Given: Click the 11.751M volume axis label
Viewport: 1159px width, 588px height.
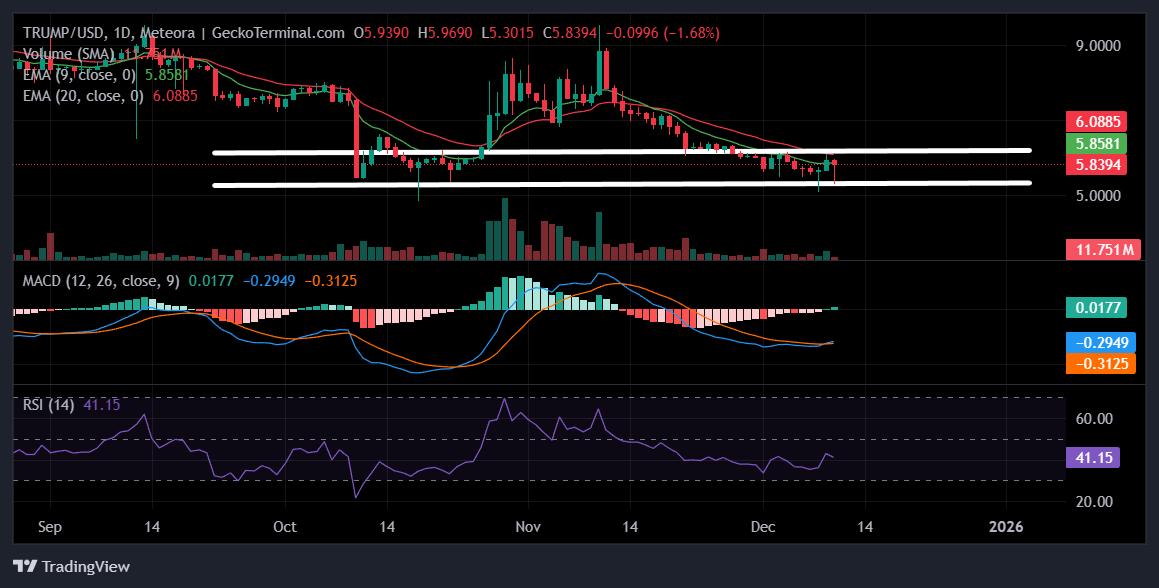Looking at the screenshot, I should (x=1103, y=250).
